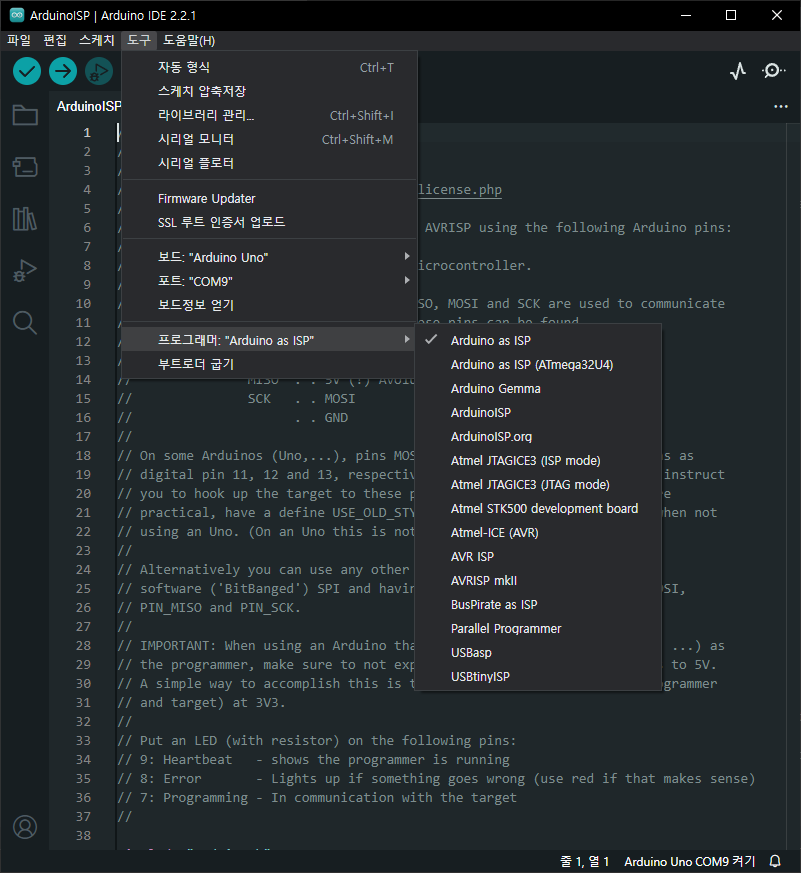Open the Serial Monitor icon

coord(773,71)
